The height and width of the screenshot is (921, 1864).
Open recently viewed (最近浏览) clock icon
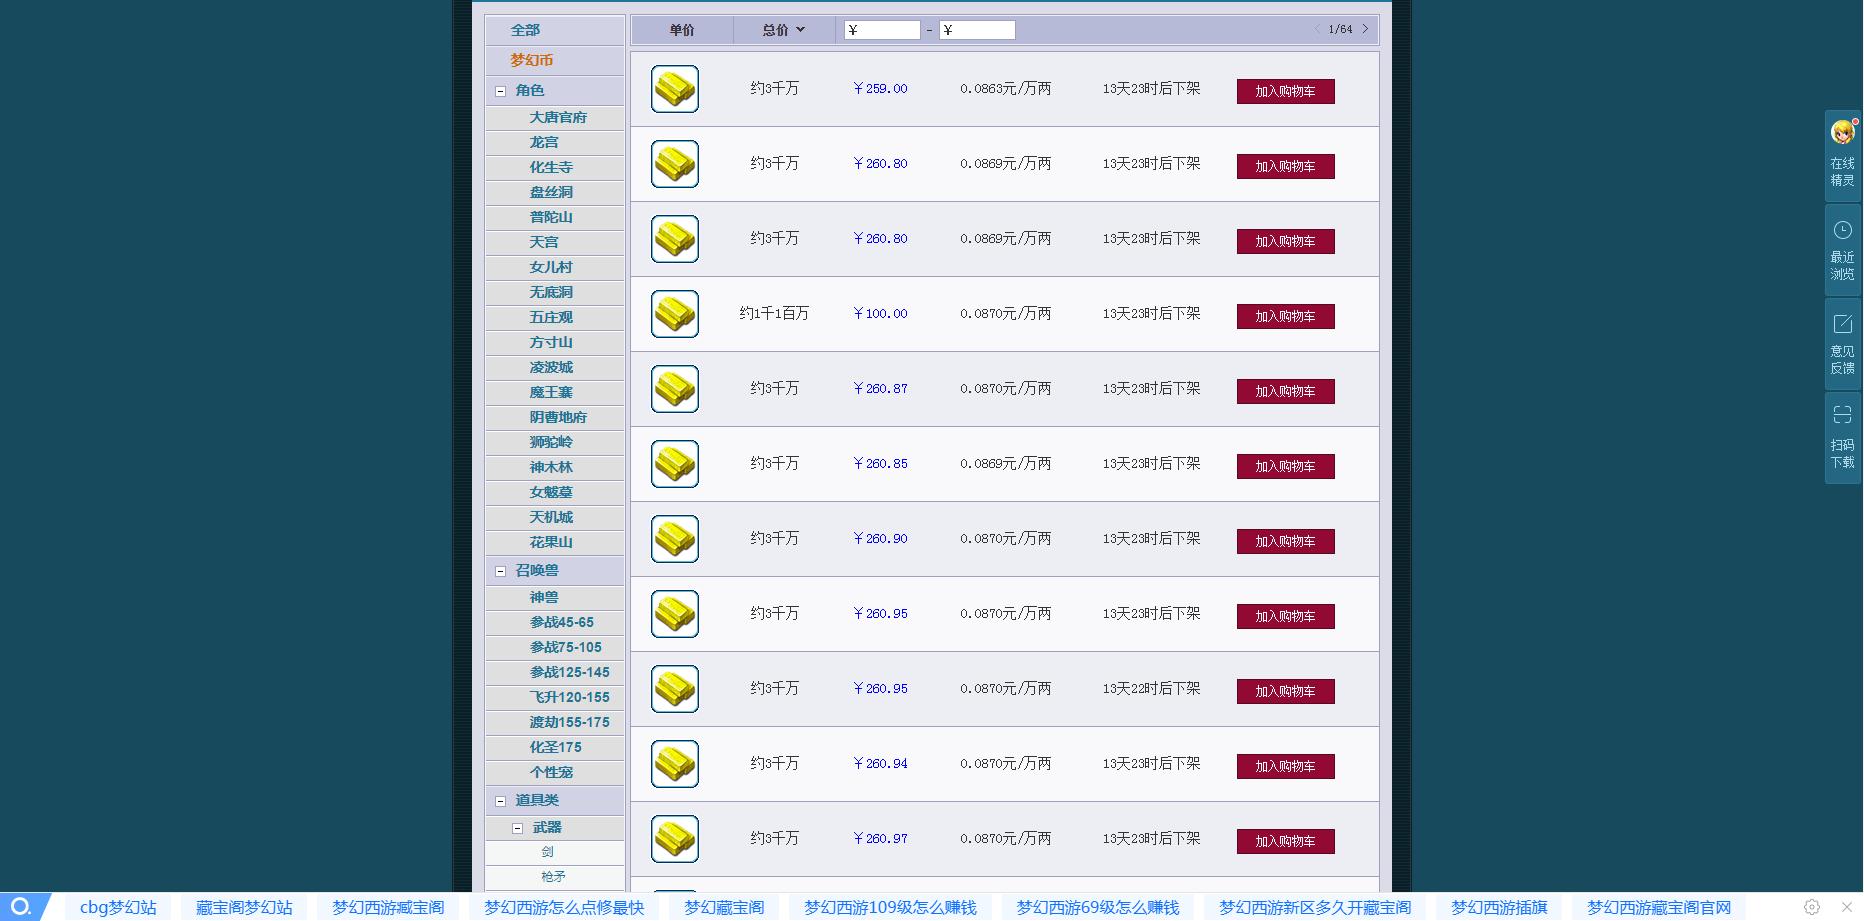pyautogui.click(x=1842, y=230)
